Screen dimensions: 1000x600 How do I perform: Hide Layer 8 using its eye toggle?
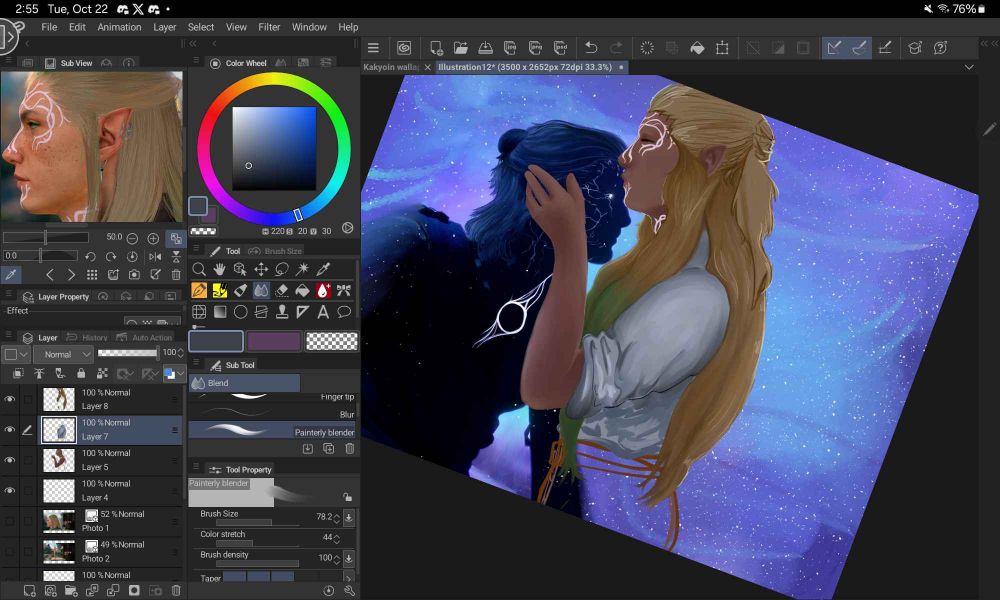coord(10,397)
